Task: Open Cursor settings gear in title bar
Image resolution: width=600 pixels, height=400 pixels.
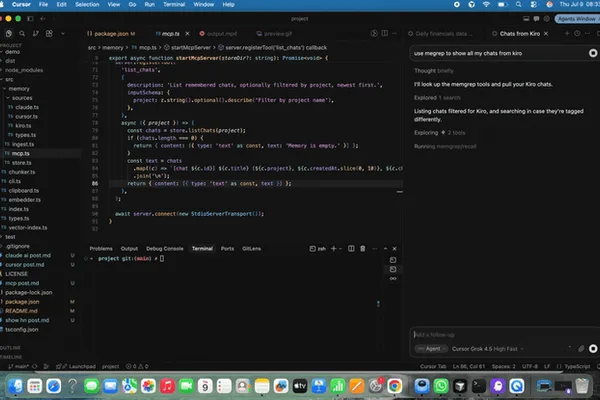Action: (x=546, y=18)
